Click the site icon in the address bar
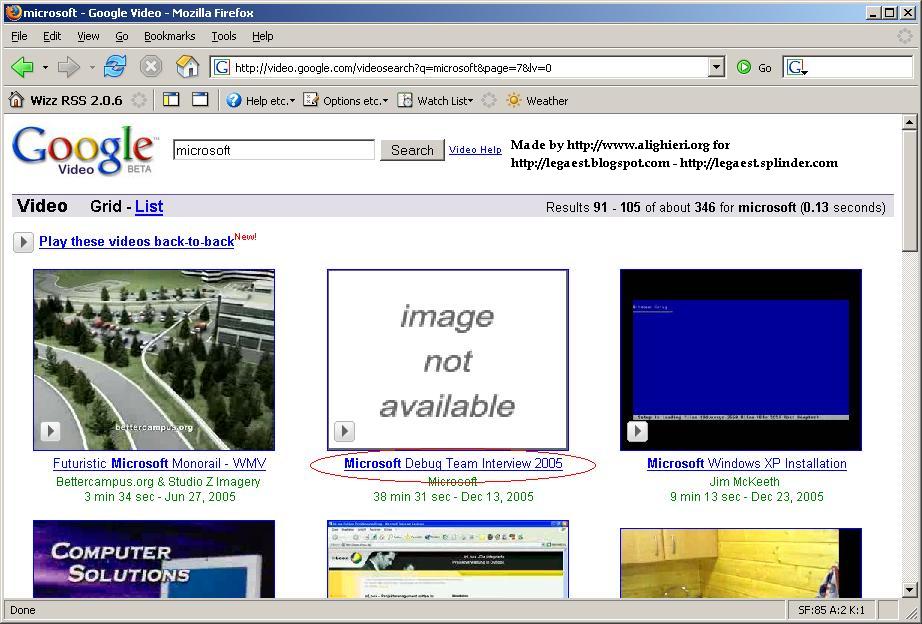 pyautogui.click(x=222, y=68)
